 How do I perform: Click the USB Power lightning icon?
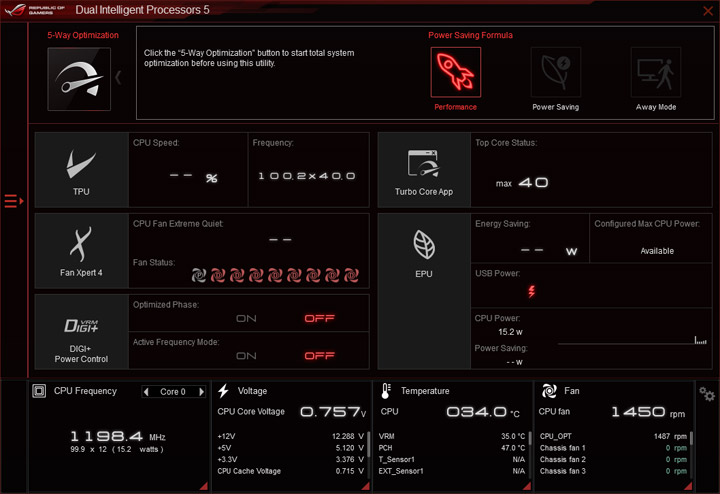coord(531,291)
